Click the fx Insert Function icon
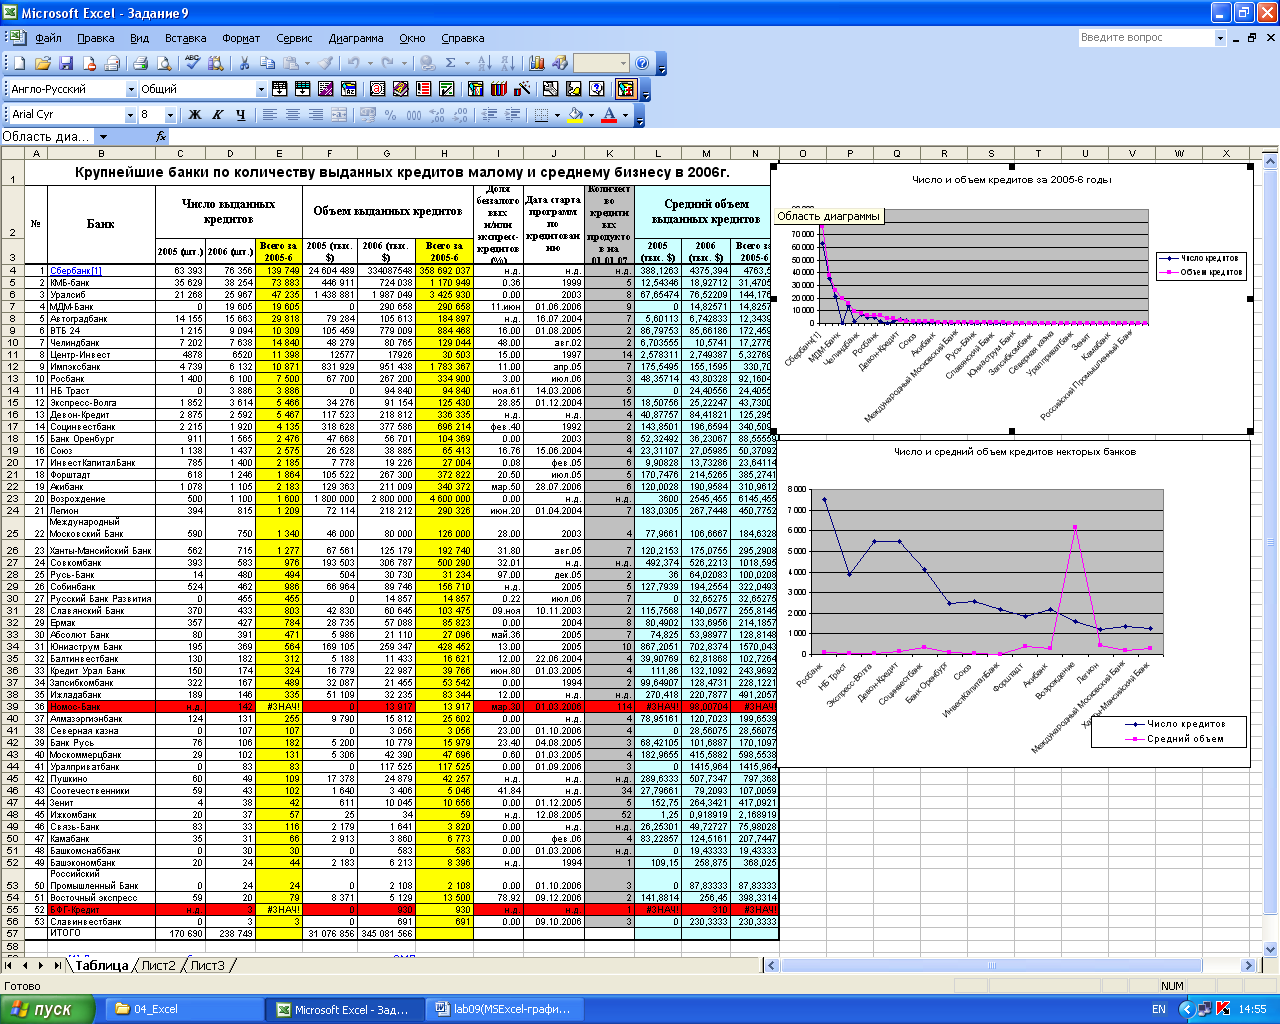The image size is (1280, 1024). tap(161, 136)
